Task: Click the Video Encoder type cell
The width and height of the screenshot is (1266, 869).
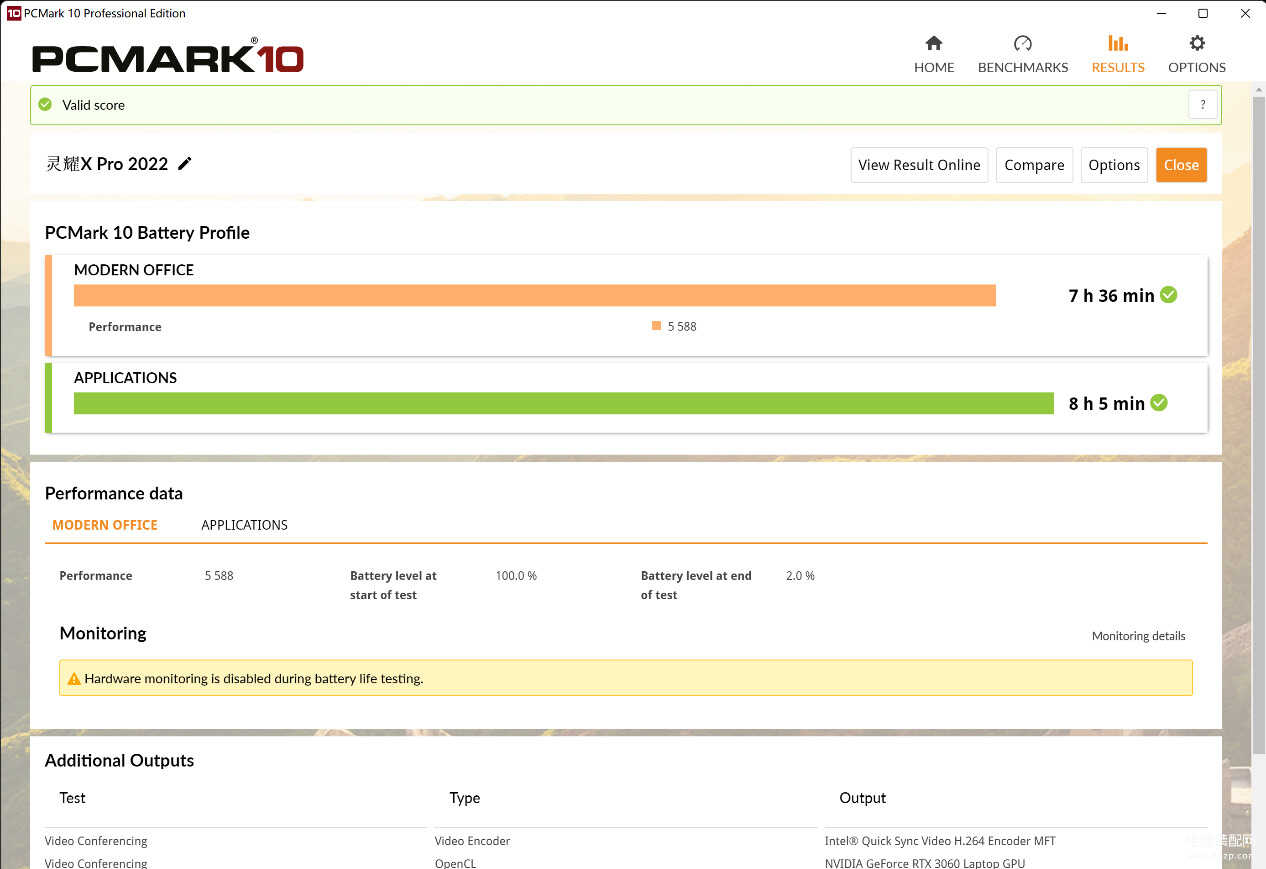Action: (x=472, y=841)
